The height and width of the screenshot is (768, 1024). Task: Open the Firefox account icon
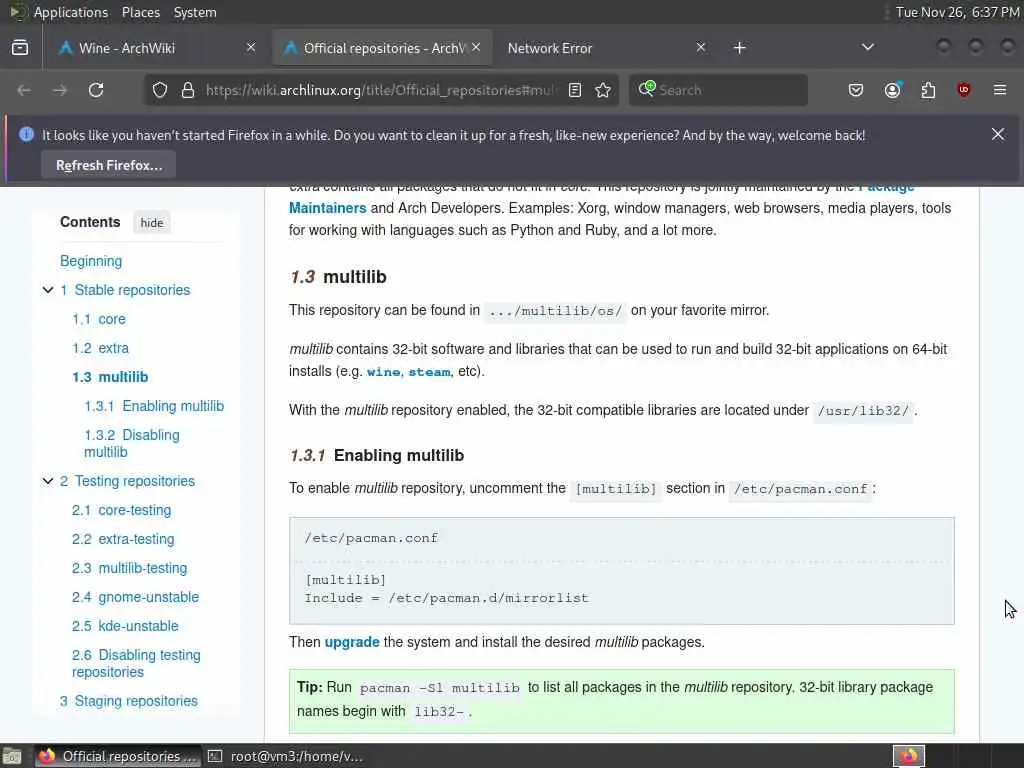pos(892,90)
